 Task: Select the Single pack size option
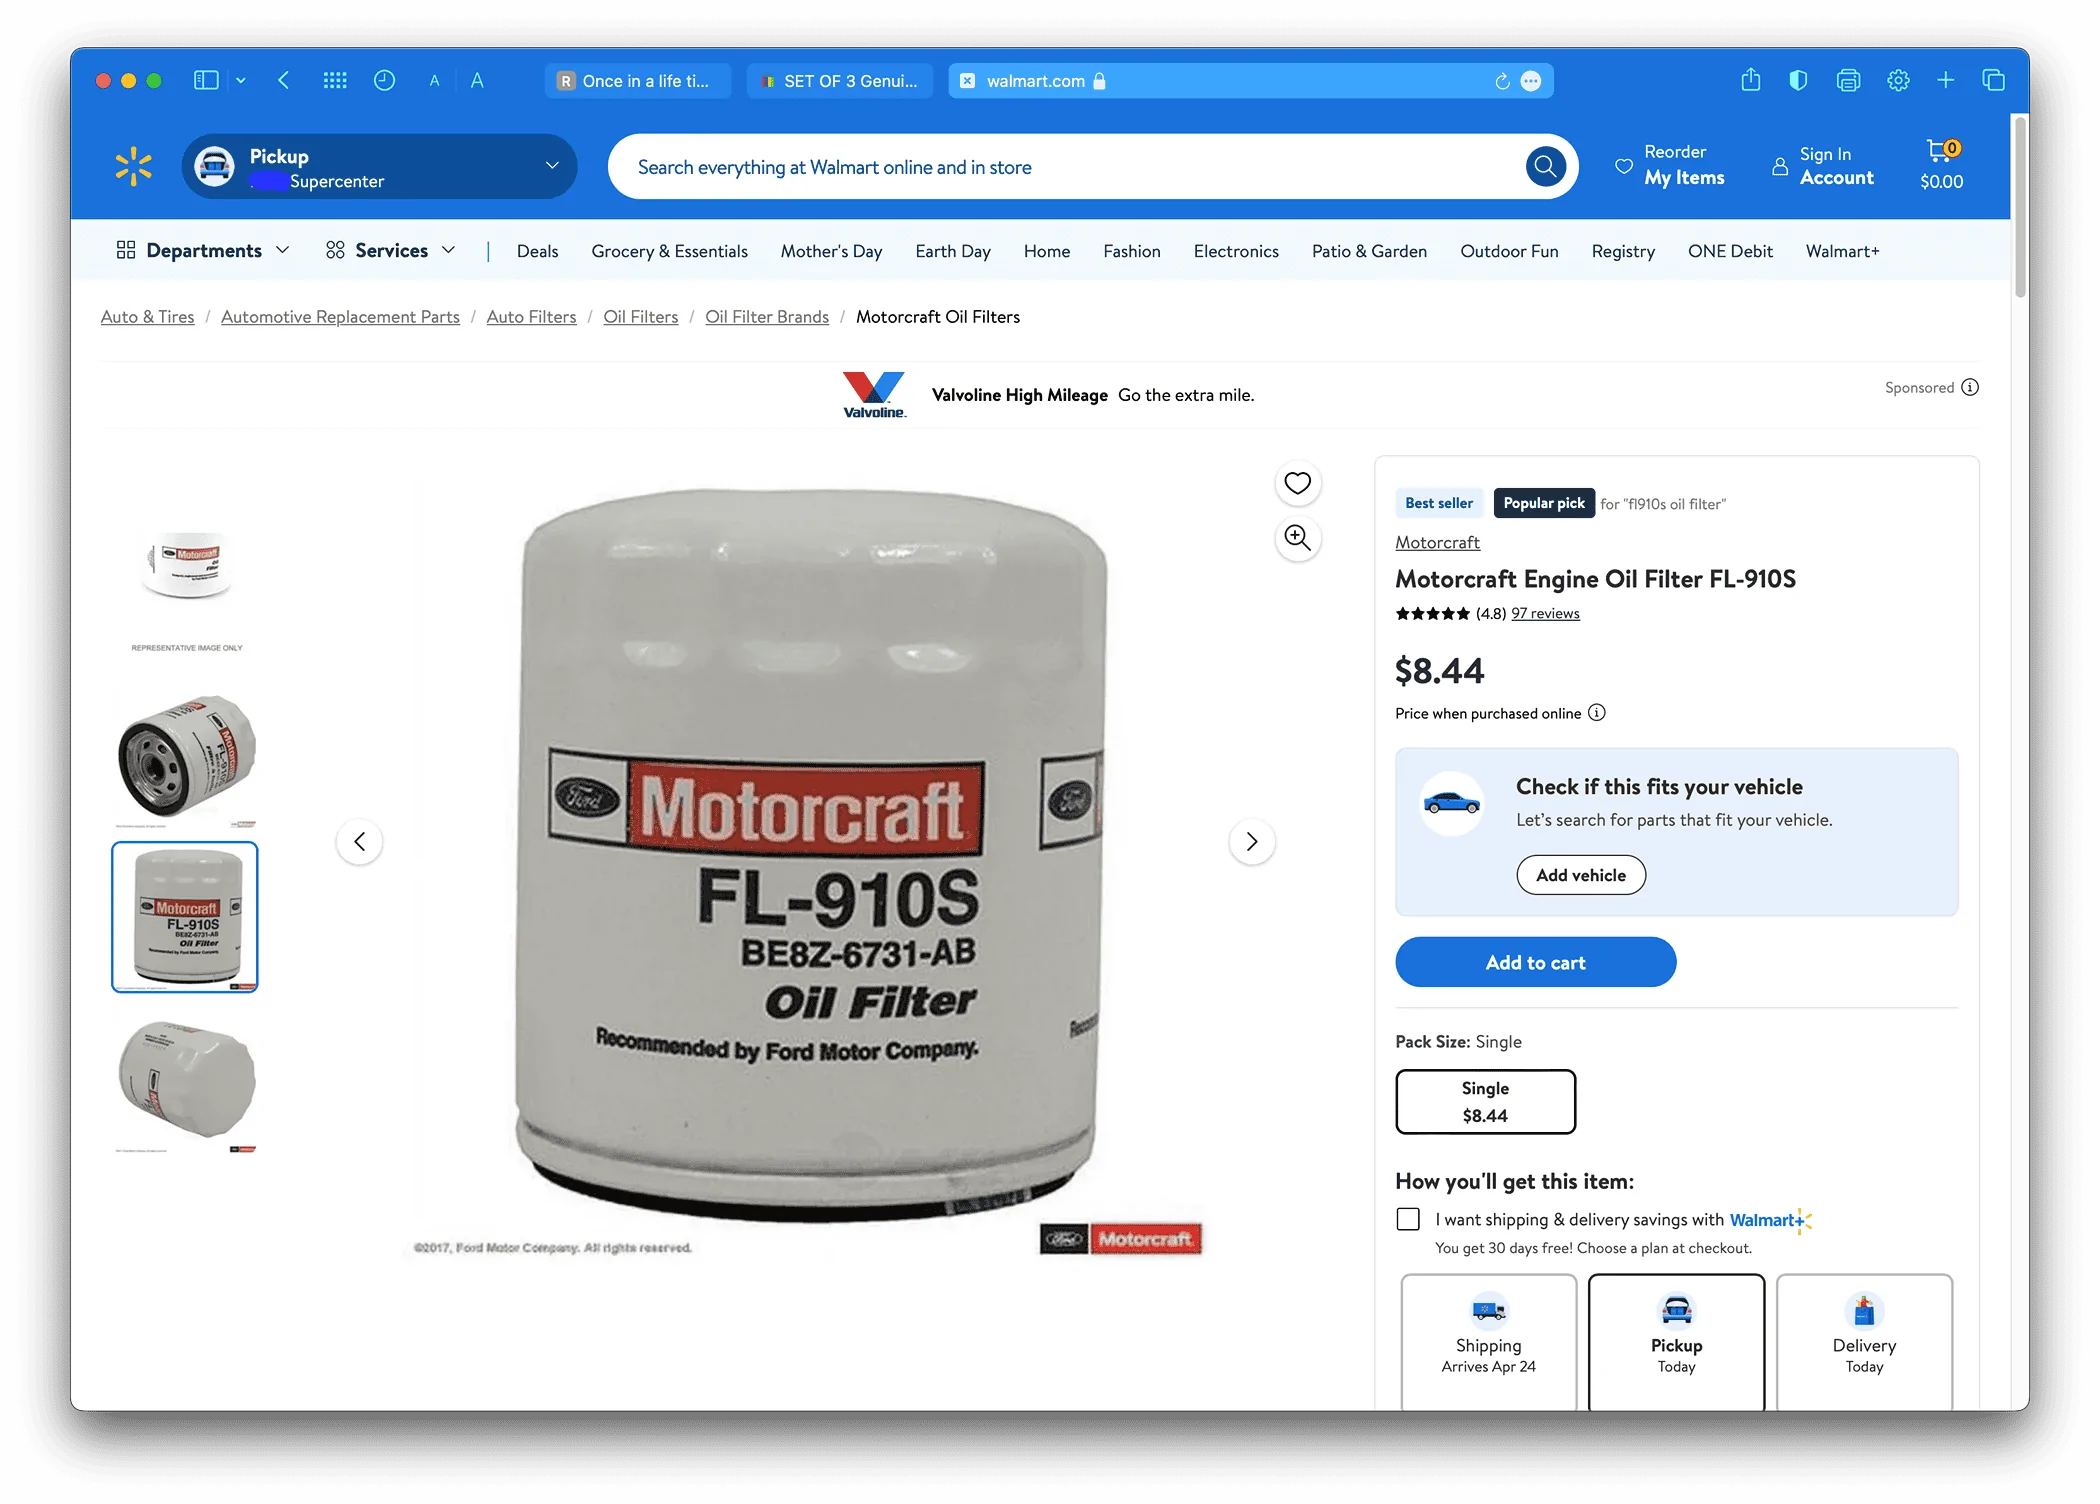1485,1101
